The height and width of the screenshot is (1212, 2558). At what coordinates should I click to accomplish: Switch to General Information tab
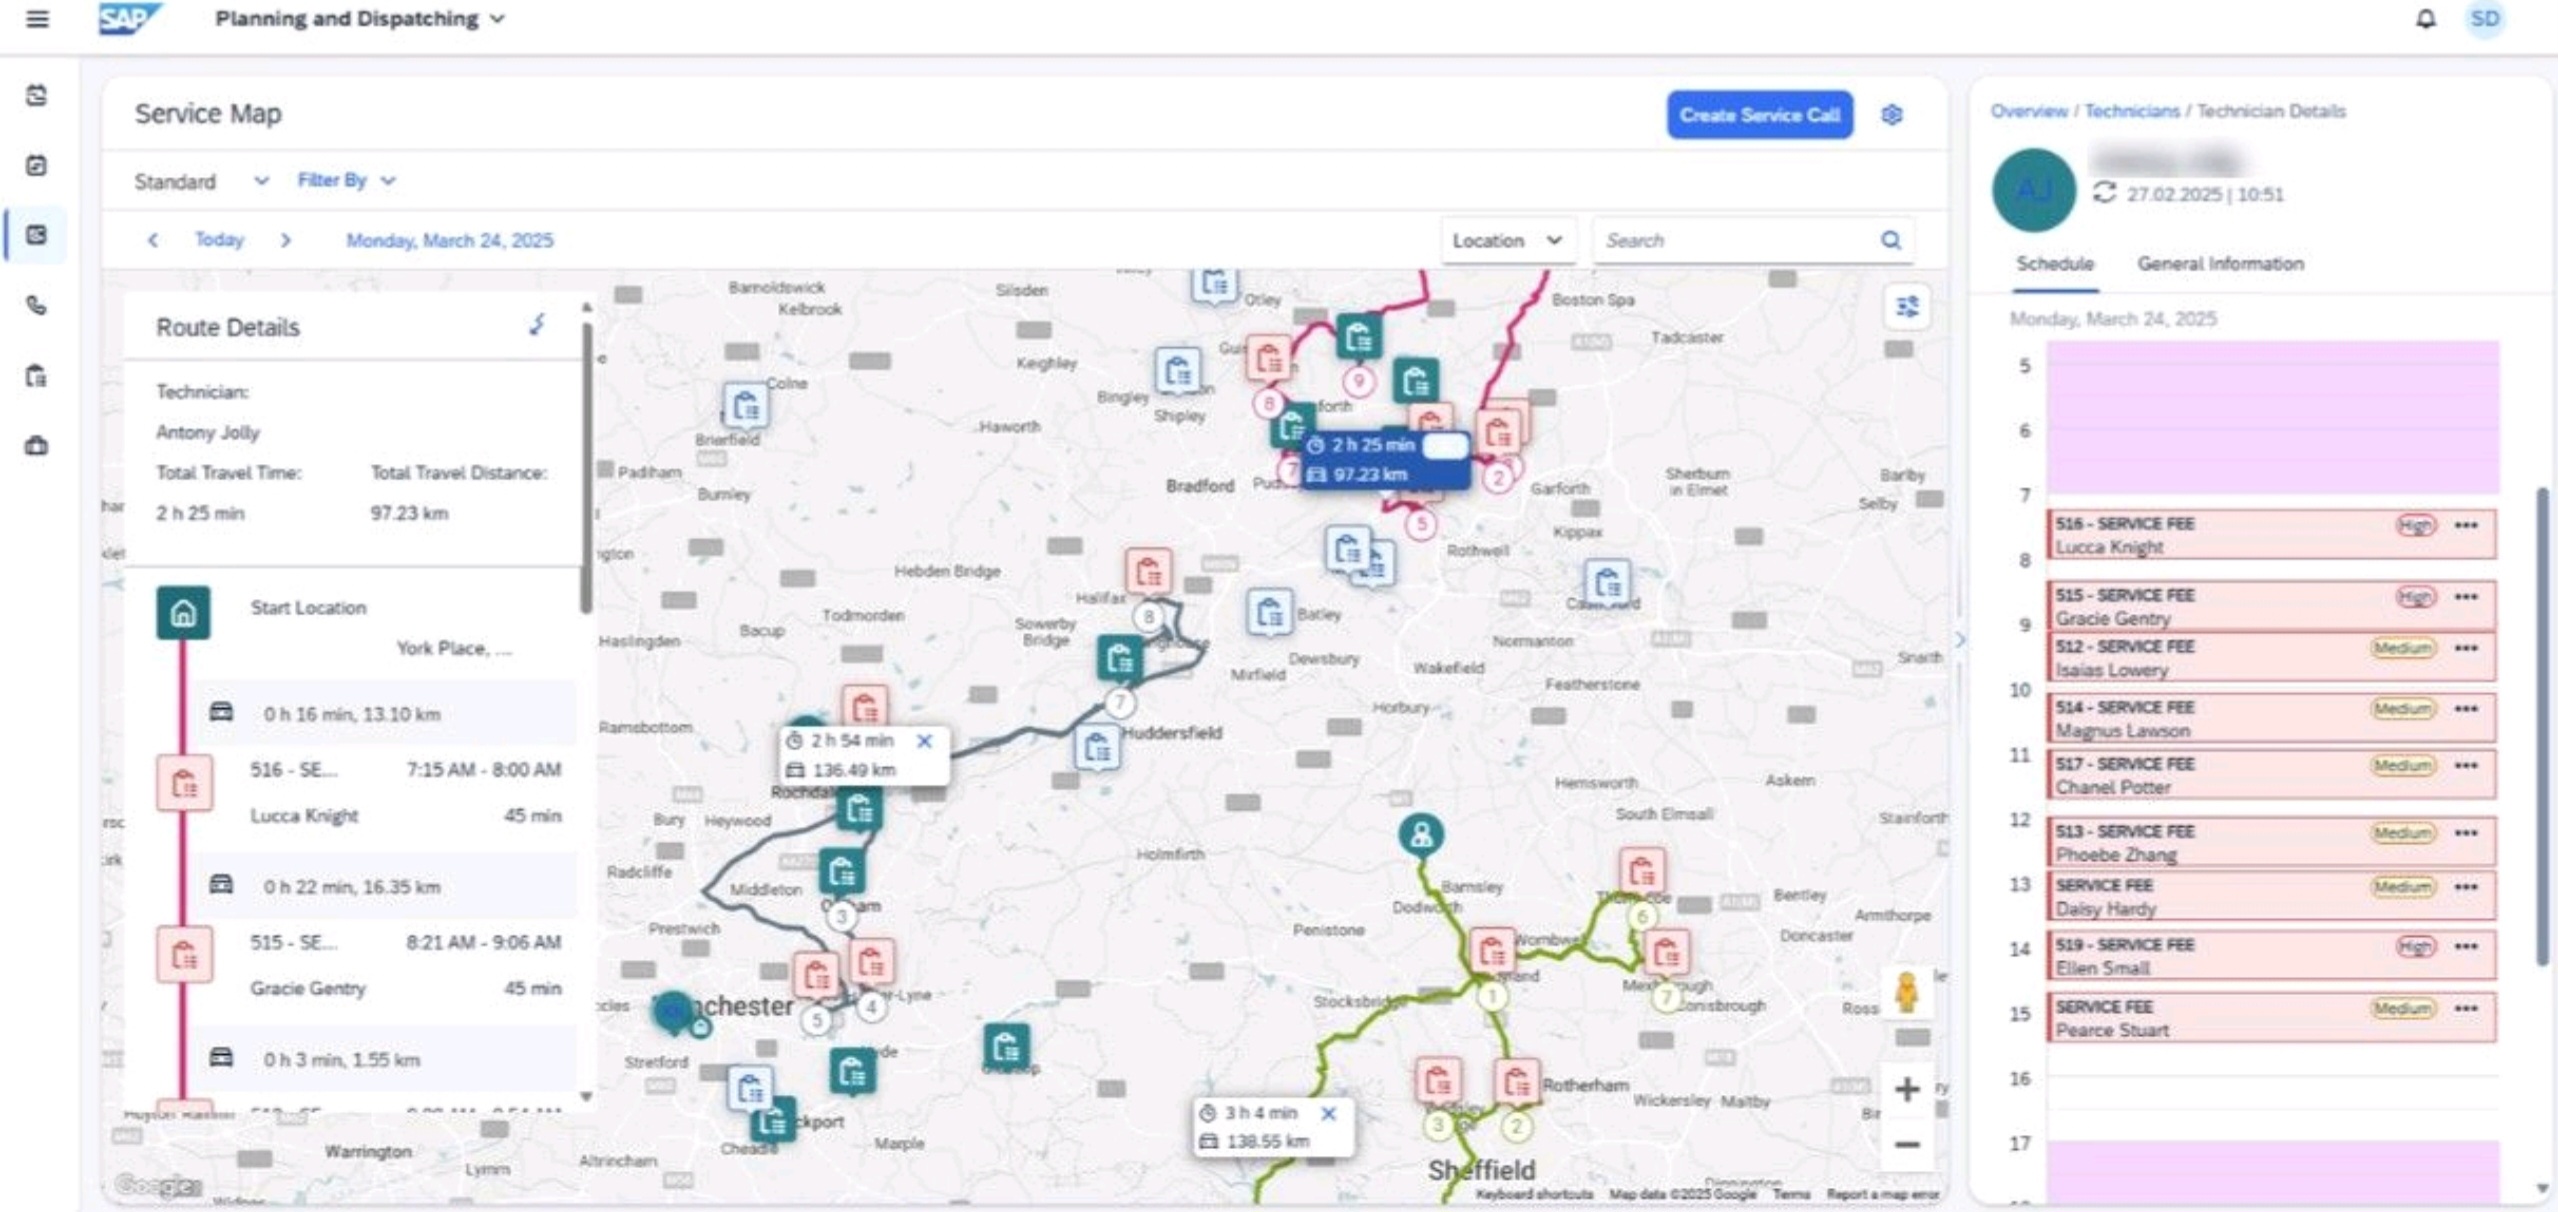[x=2219, y=264]
